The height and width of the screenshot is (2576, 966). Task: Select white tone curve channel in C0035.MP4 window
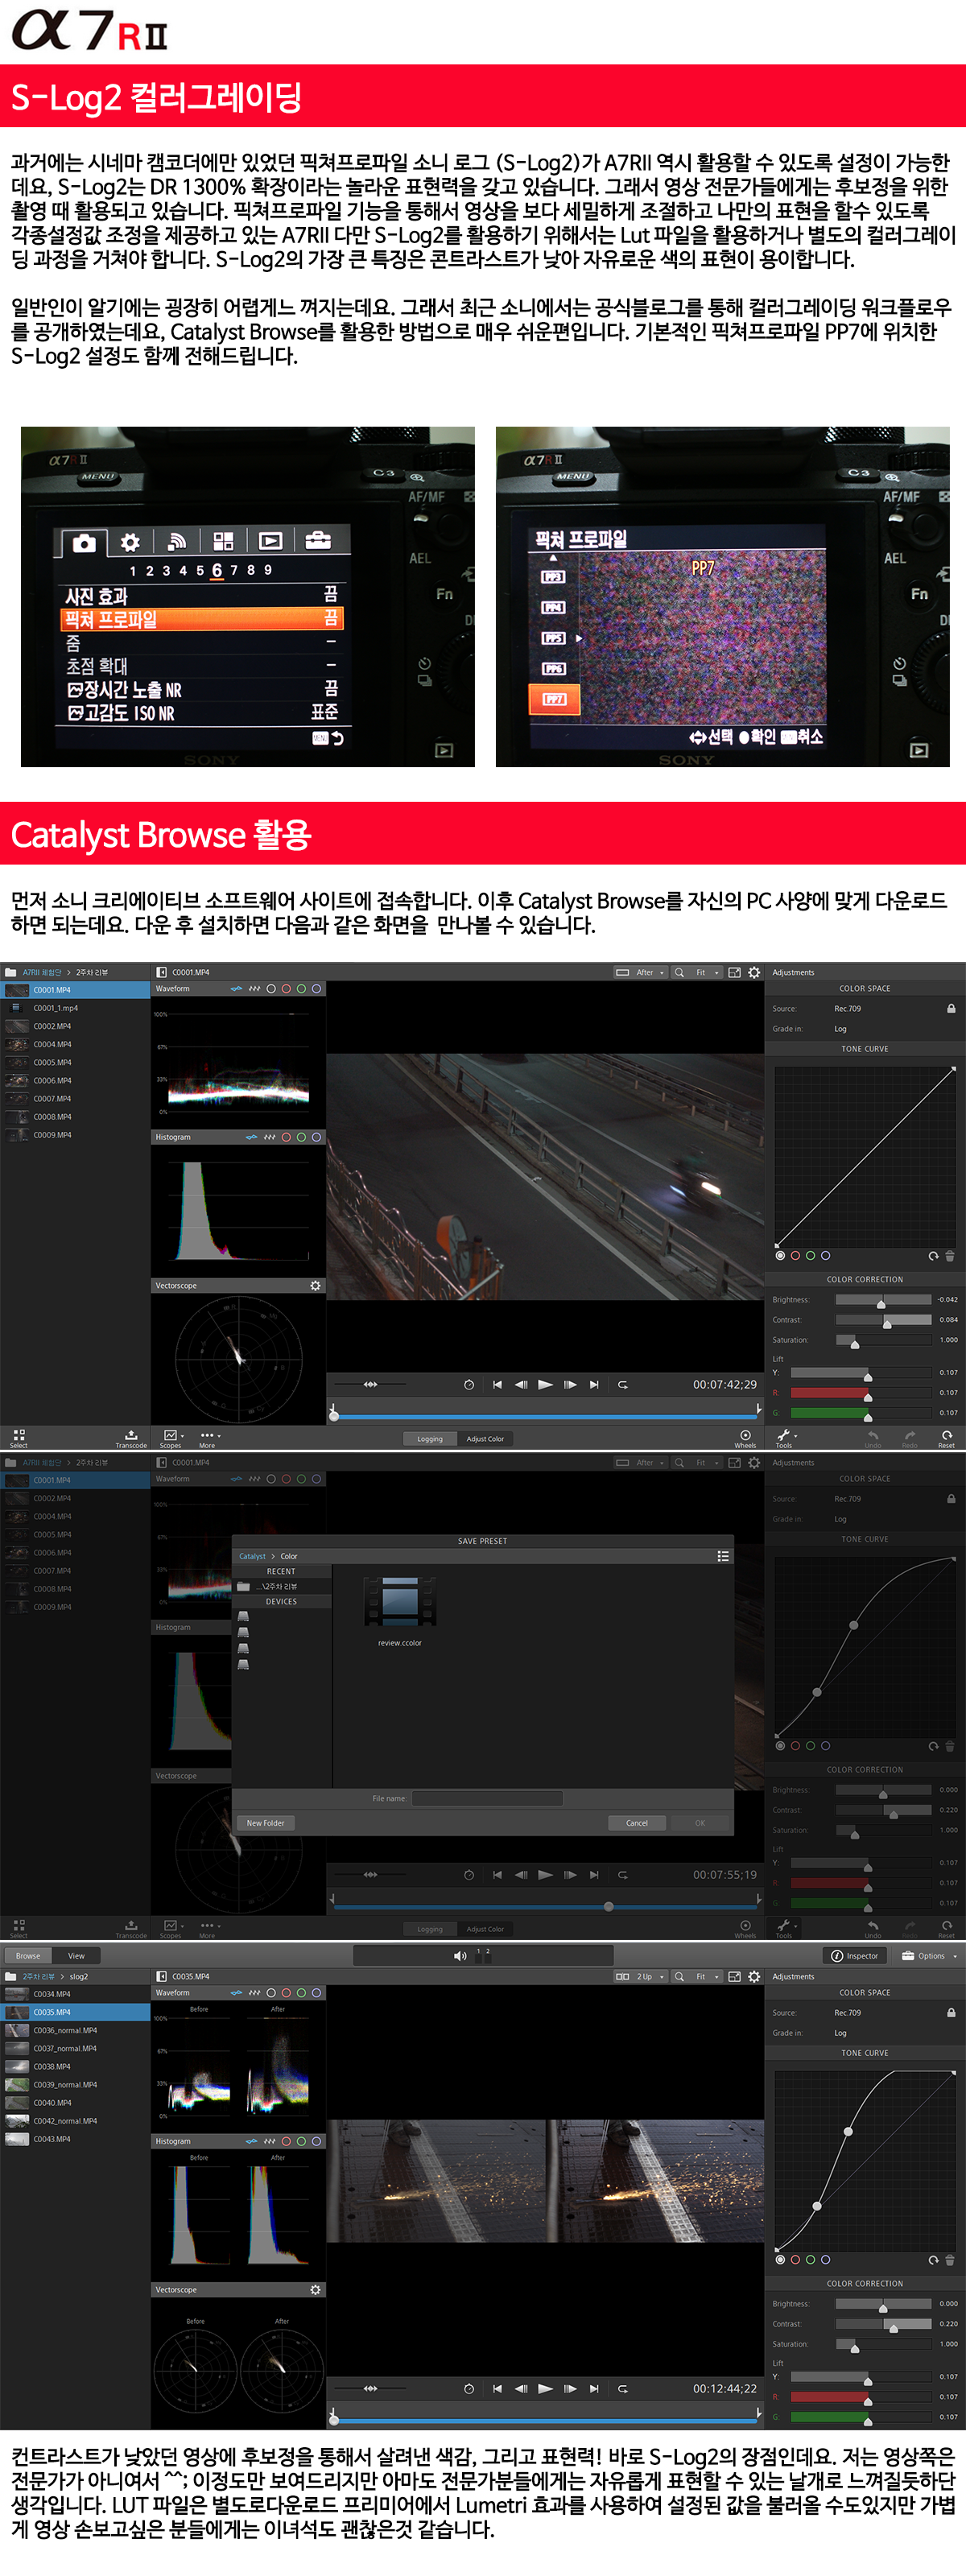(780, 2259)
